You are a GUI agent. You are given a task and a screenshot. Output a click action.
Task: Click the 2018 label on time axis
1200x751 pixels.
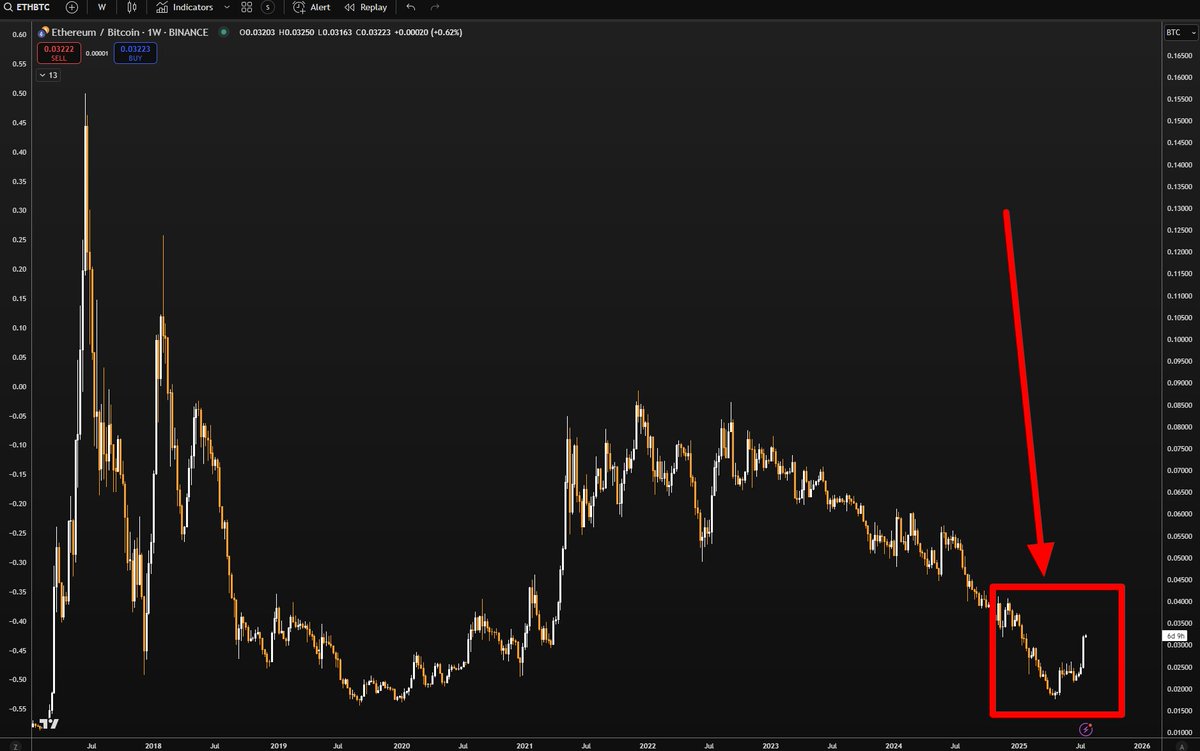[153, 745]
